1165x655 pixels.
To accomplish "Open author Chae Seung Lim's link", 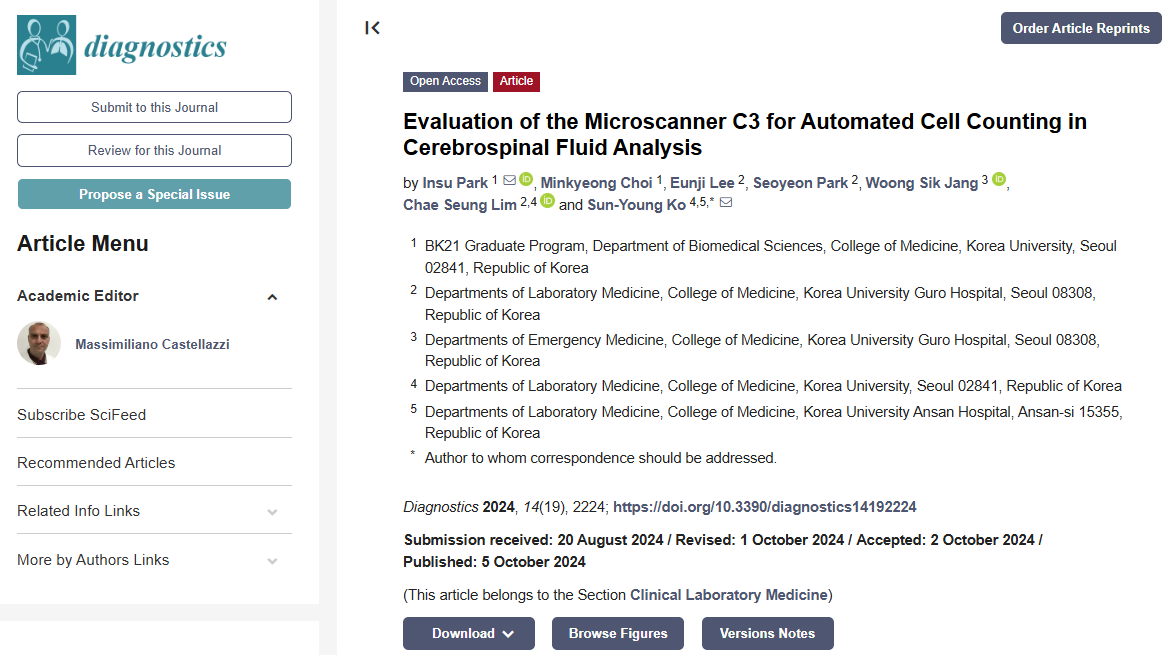I will [460, 205].
